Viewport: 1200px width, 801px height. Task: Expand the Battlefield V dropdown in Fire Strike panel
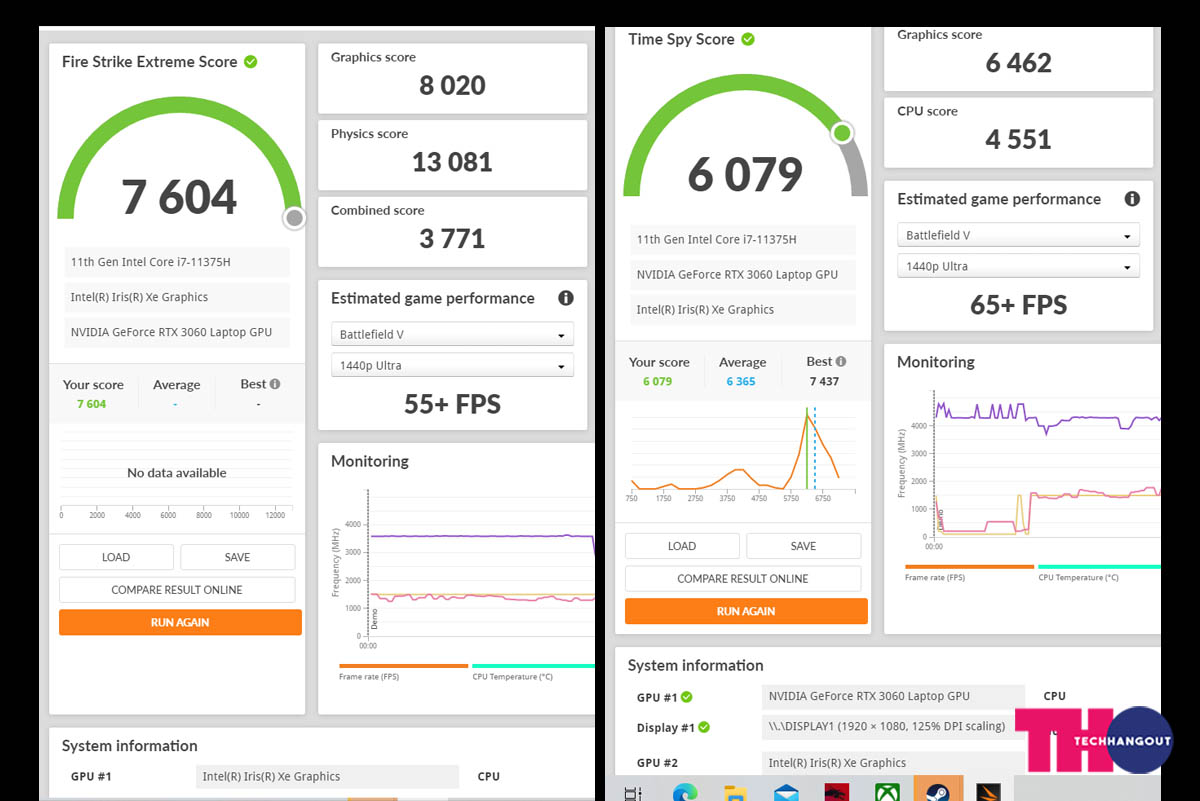pos(452,335)
